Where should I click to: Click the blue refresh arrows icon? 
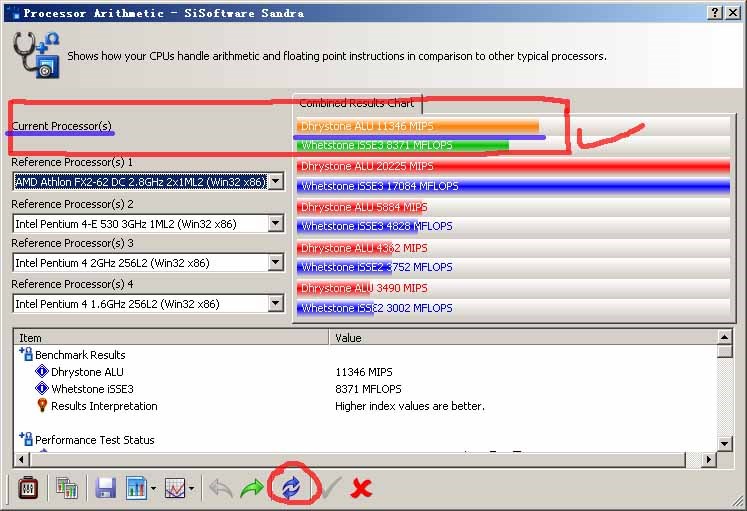[291, 488]
